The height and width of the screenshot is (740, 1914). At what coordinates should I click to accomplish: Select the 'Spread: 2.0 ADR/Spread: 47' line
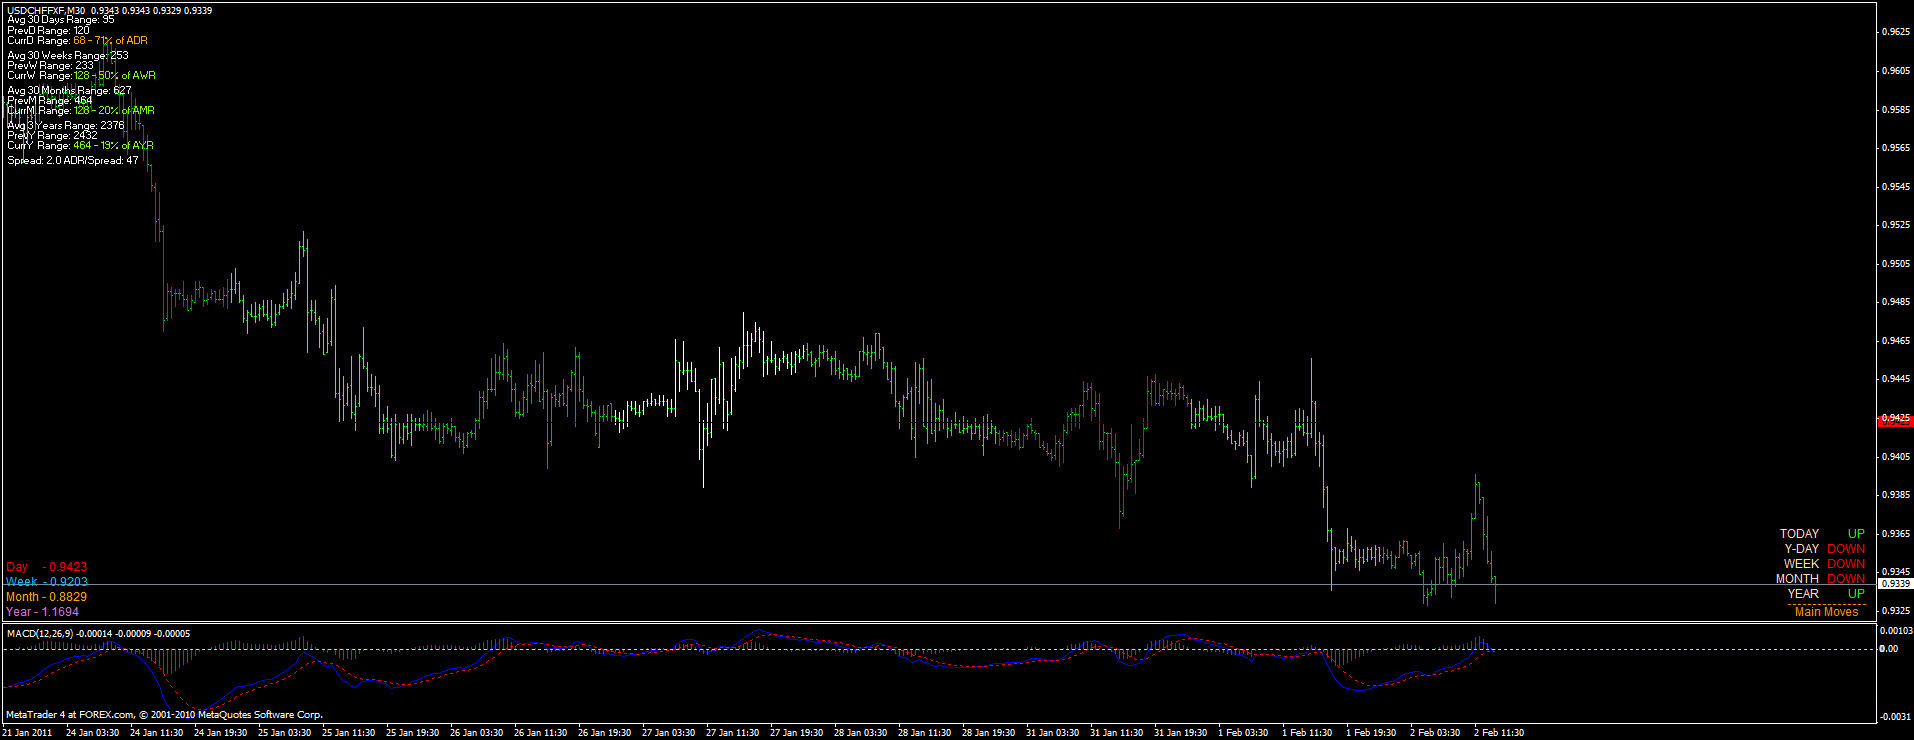[x=73, y=161]
